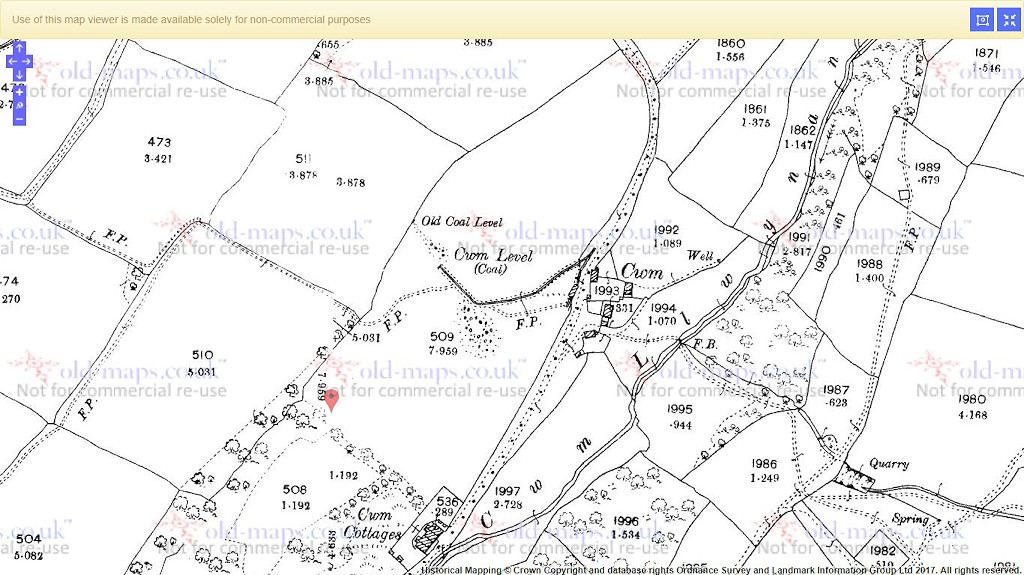This screenshot has width=1024, height=575.
Task: Click parcel number 1987
Action: click(x=836, y=389)
